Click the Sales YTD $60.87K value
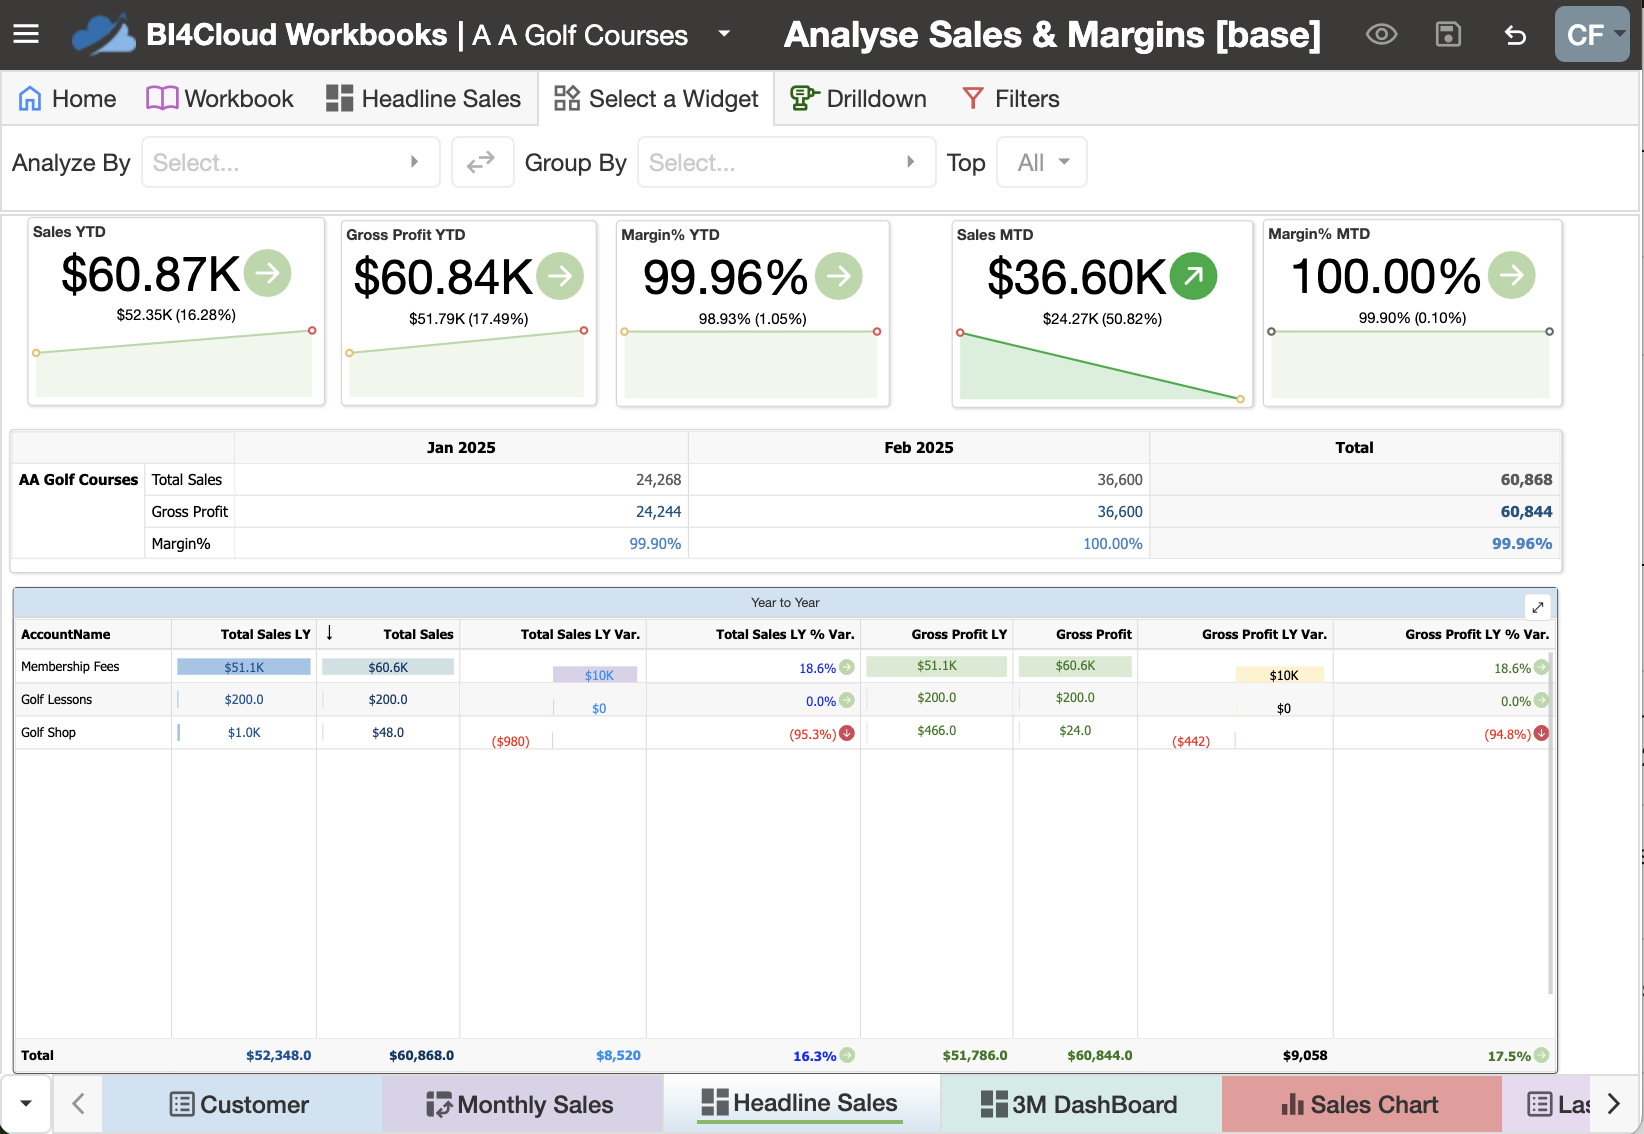The width and height of the screenshot is (1644, 1134). tap(150, 274)
